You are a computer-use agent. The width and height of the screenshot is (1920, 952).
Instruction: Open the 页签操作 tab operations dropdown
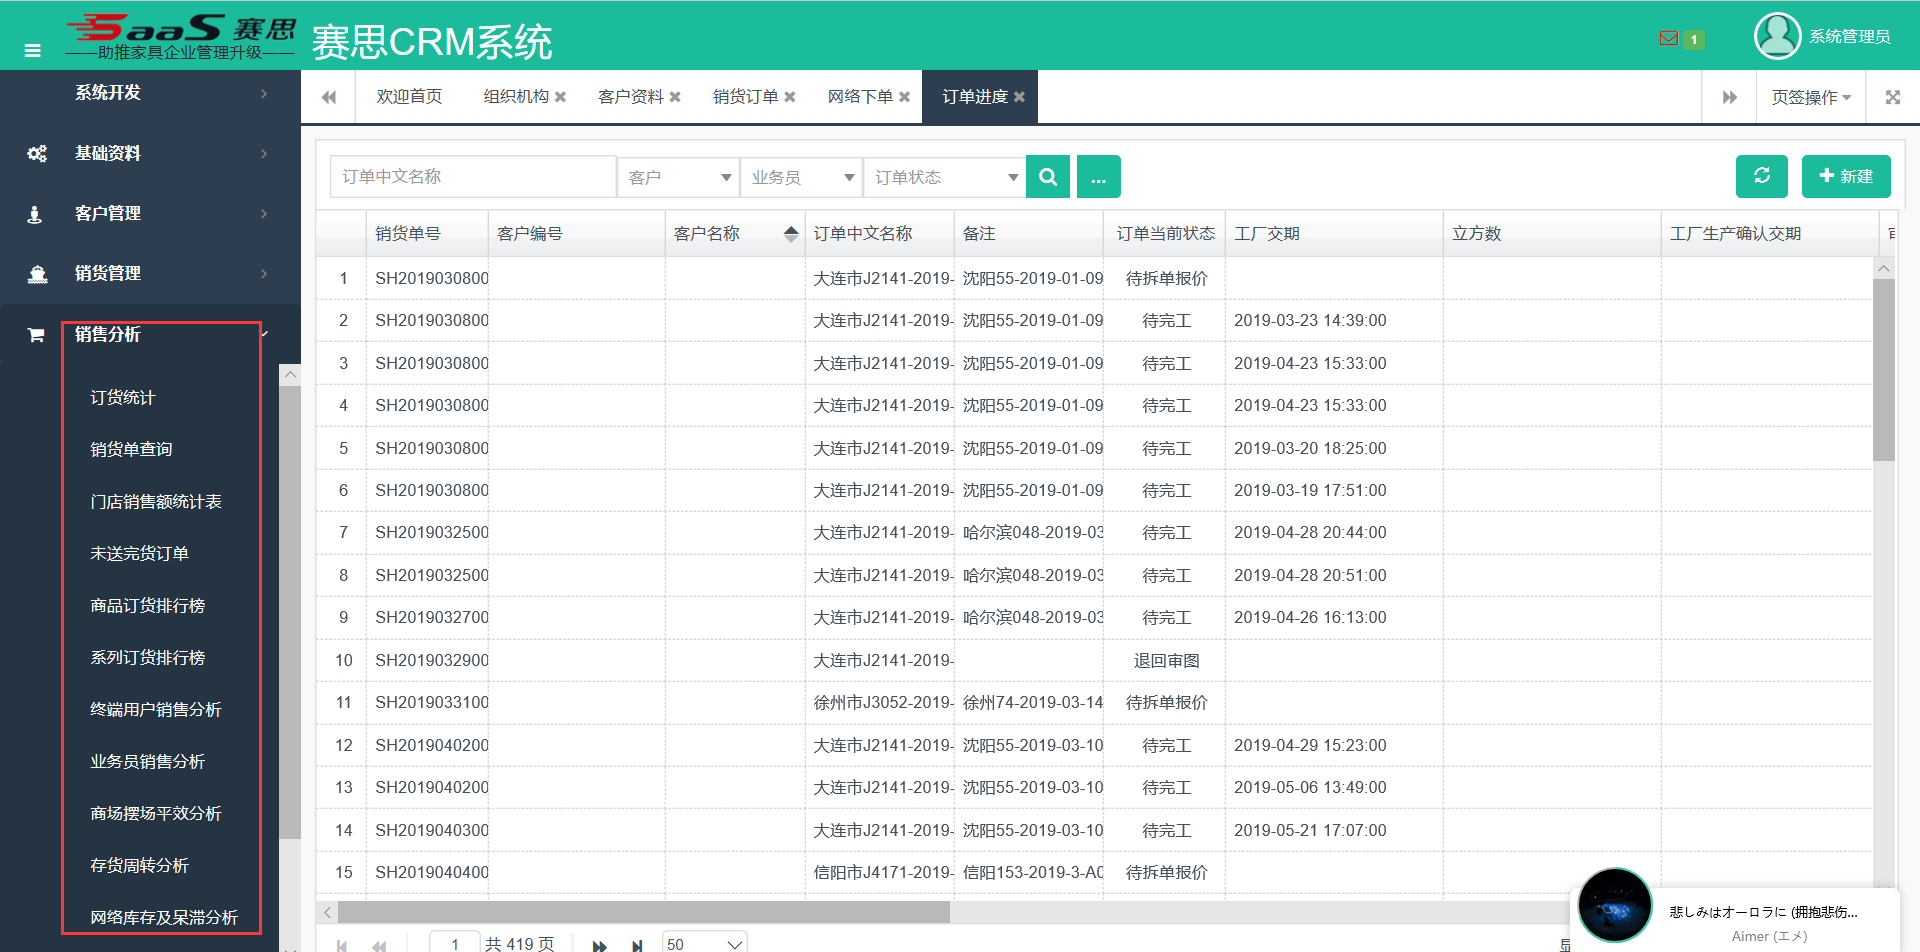1810,96
